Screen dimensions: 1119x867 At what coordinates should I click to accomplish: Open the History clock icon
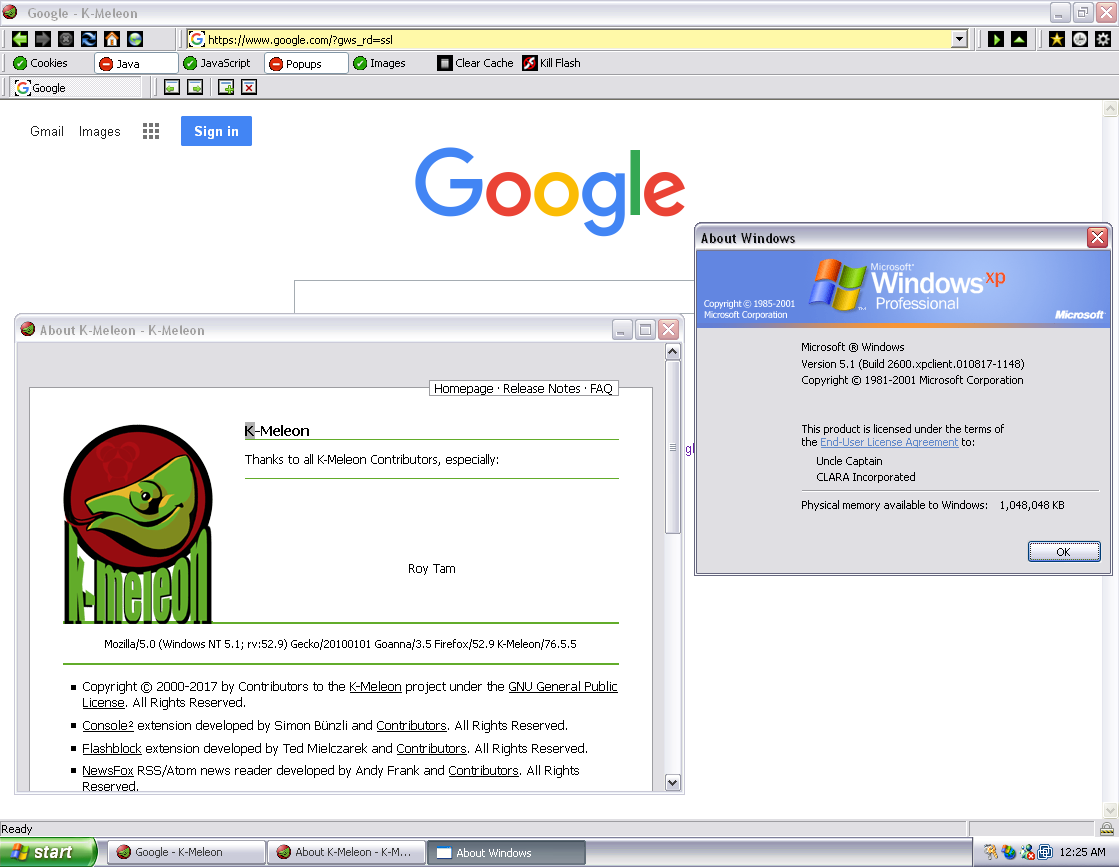[x=1080, y=39]
